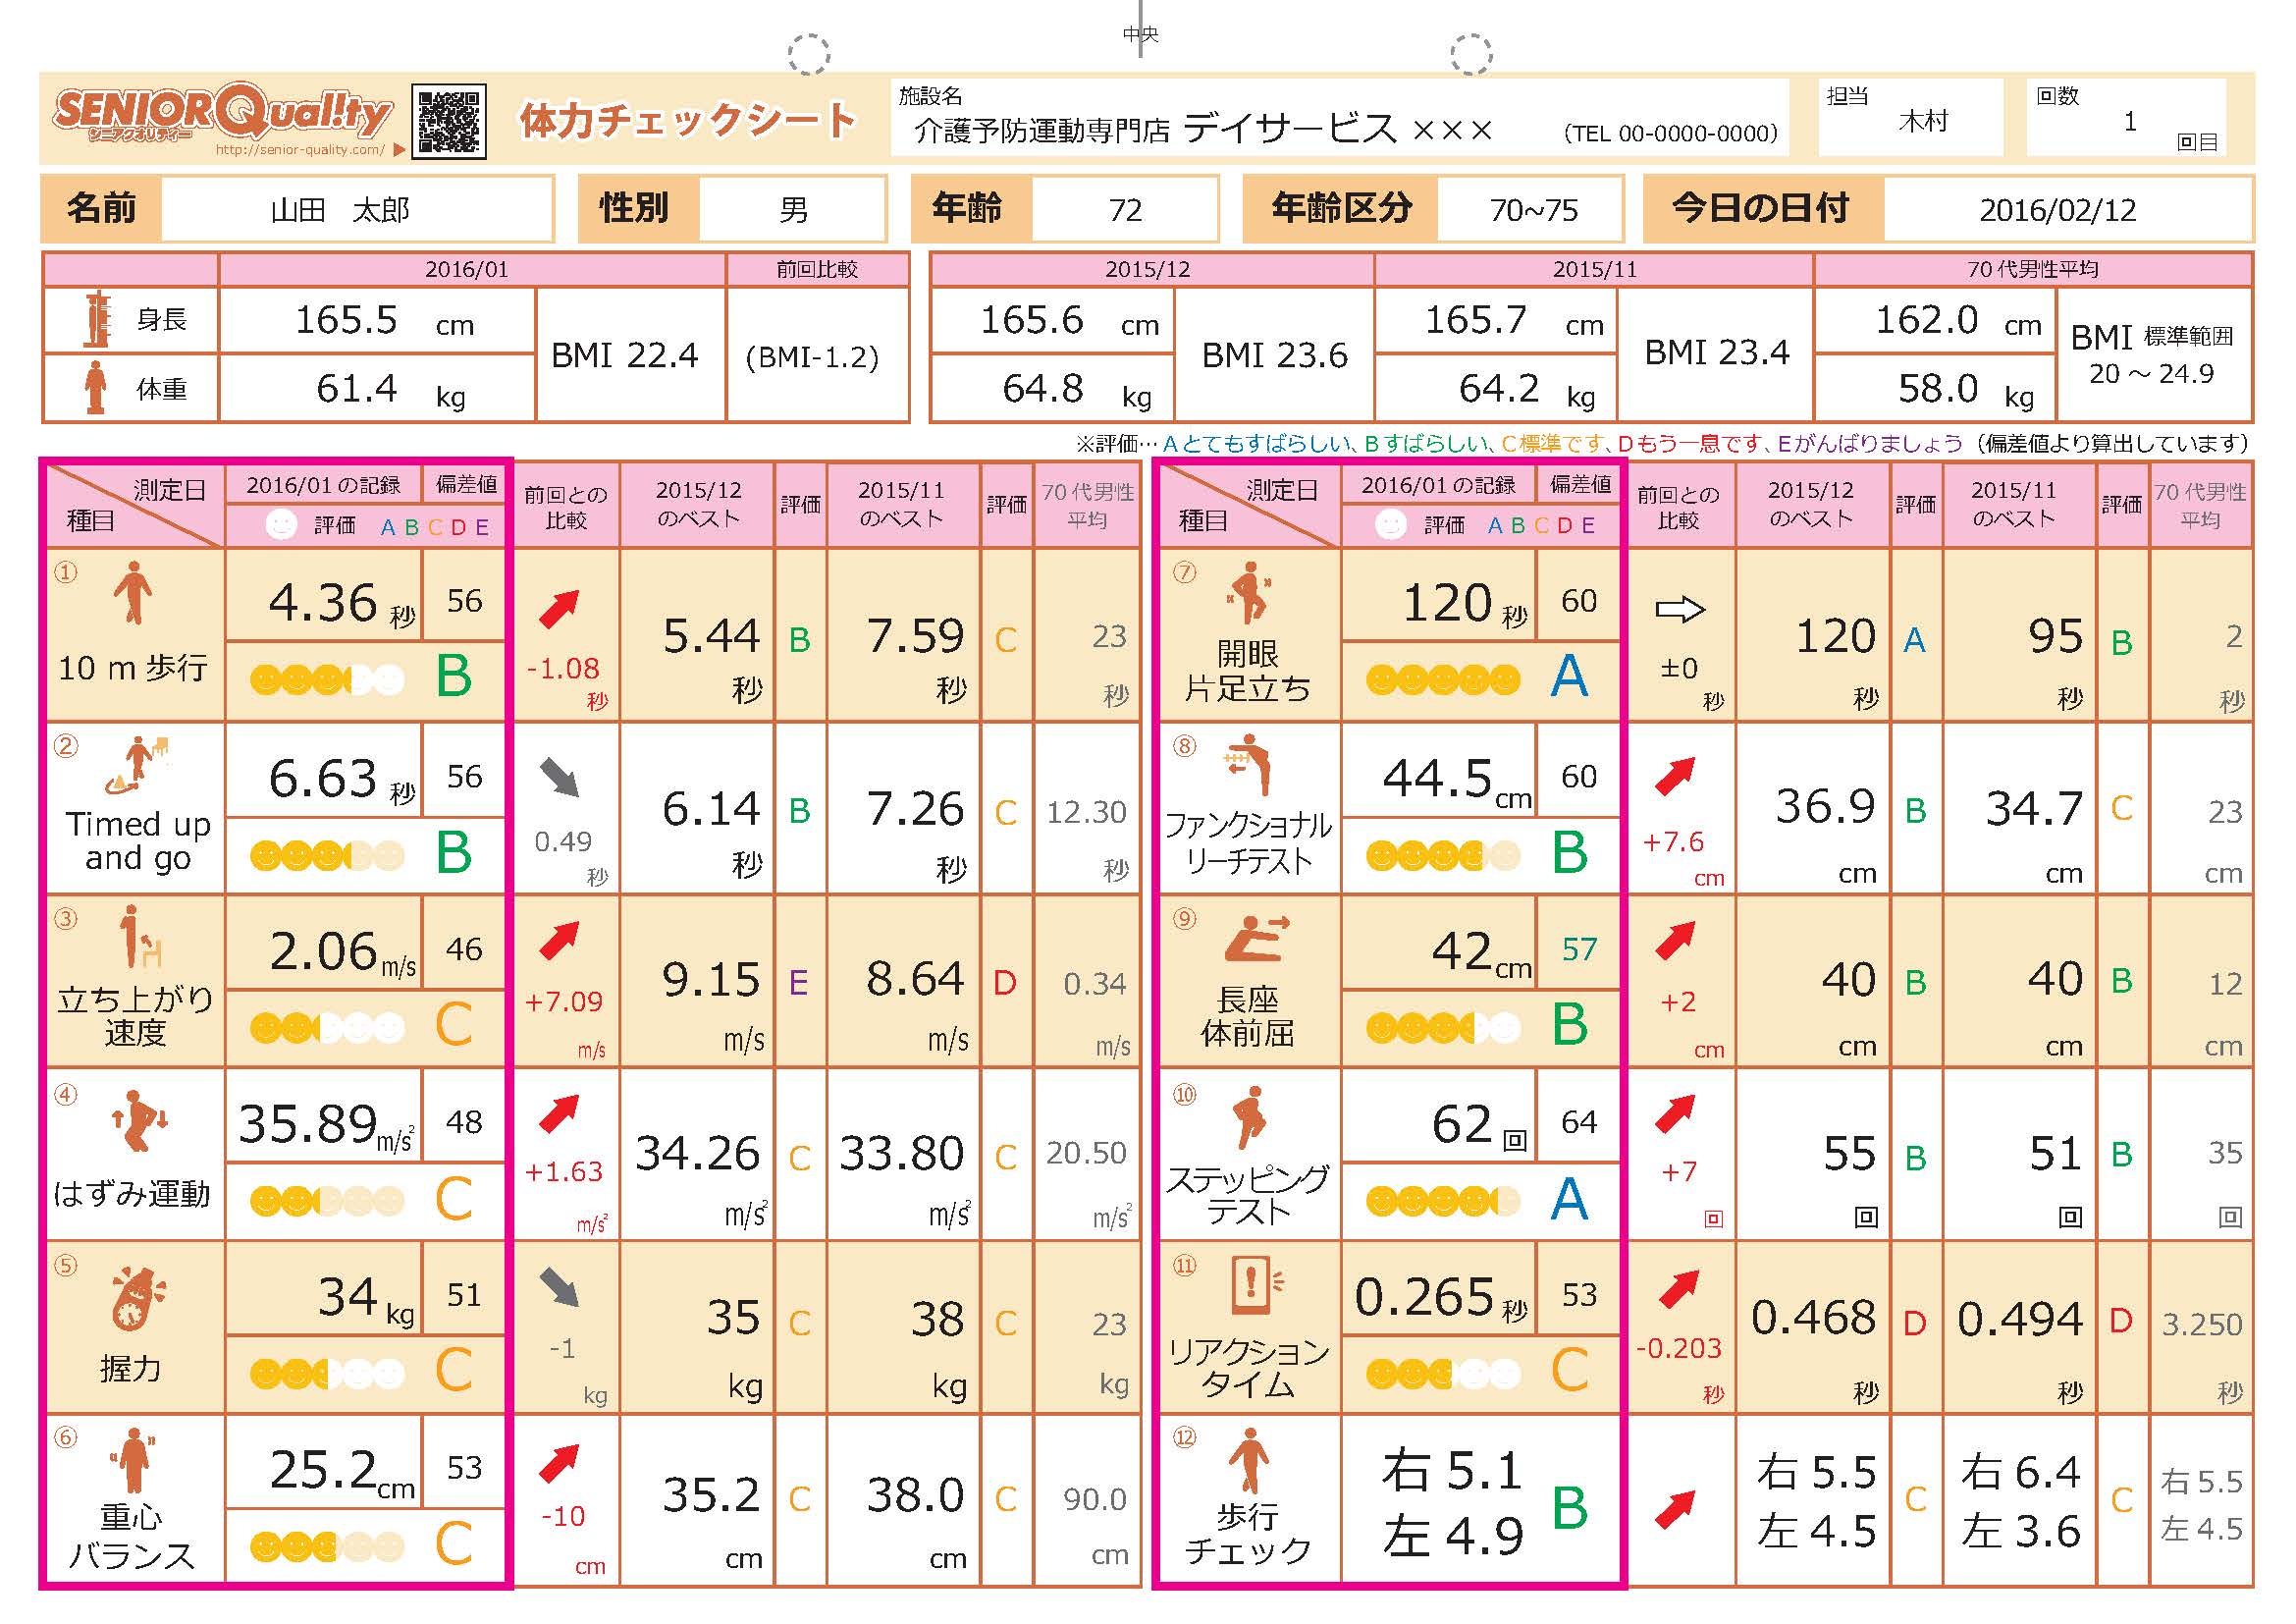Click the -0.203 reaction time difference

[1678, 1348]
